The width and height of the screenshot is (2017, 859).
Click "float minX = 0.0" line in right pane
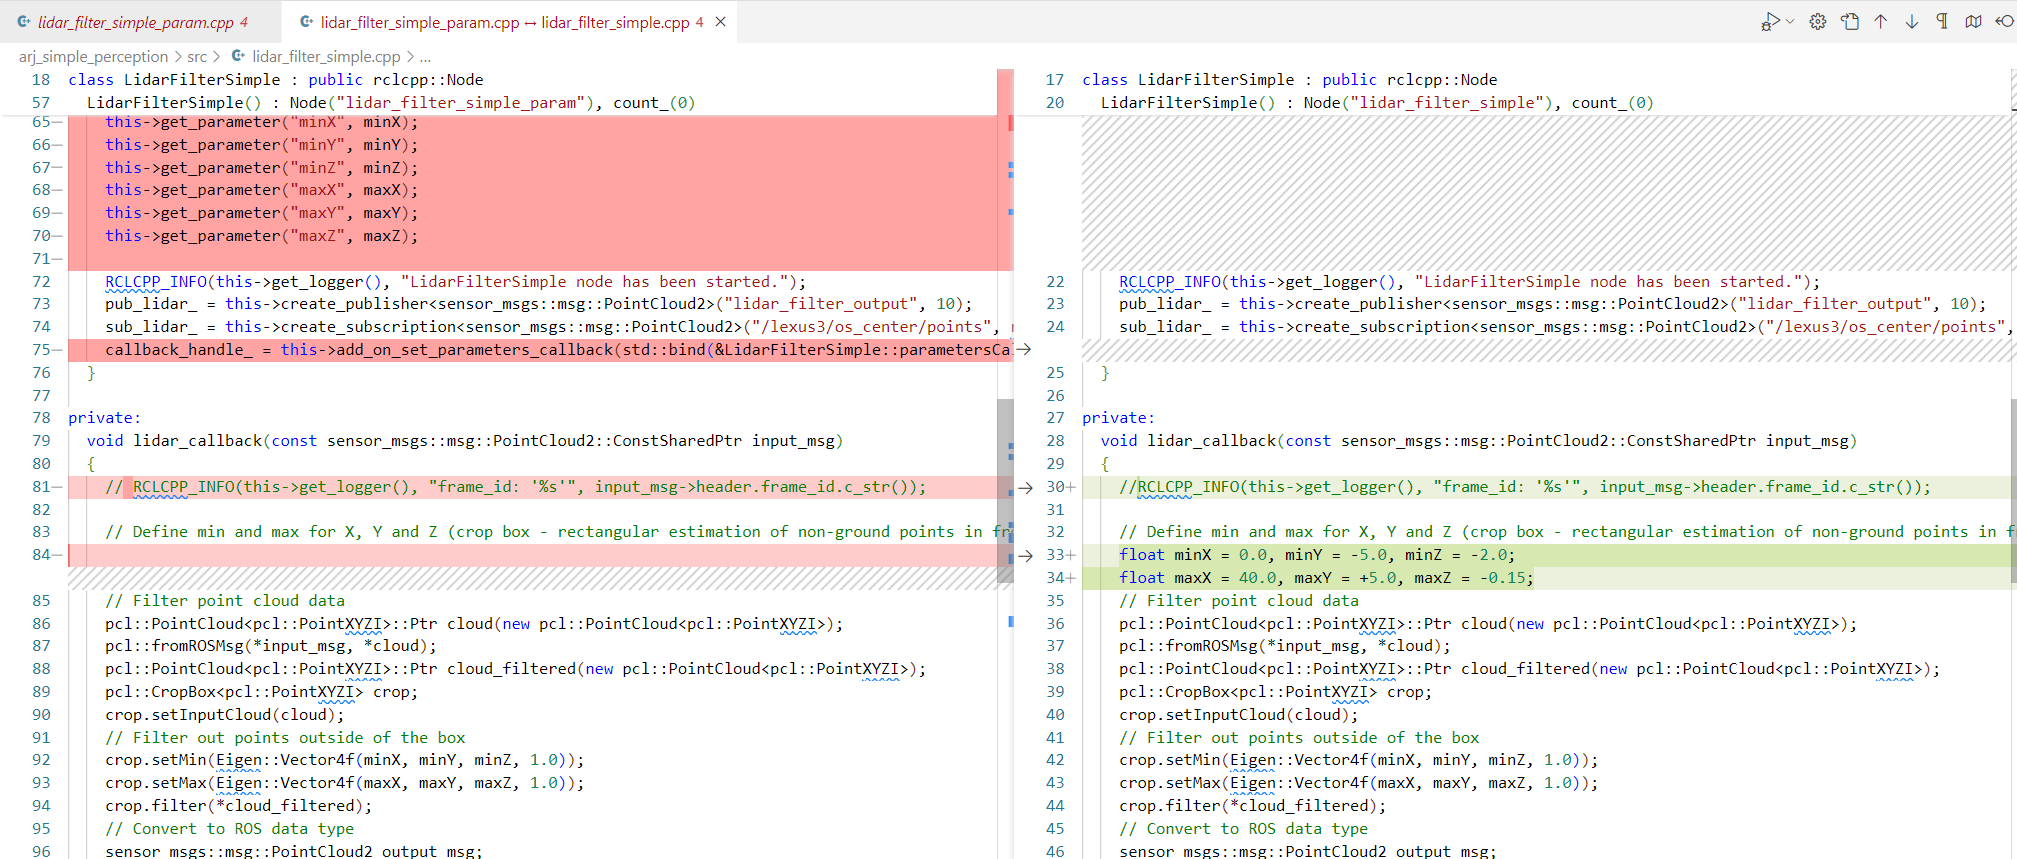1317,555
